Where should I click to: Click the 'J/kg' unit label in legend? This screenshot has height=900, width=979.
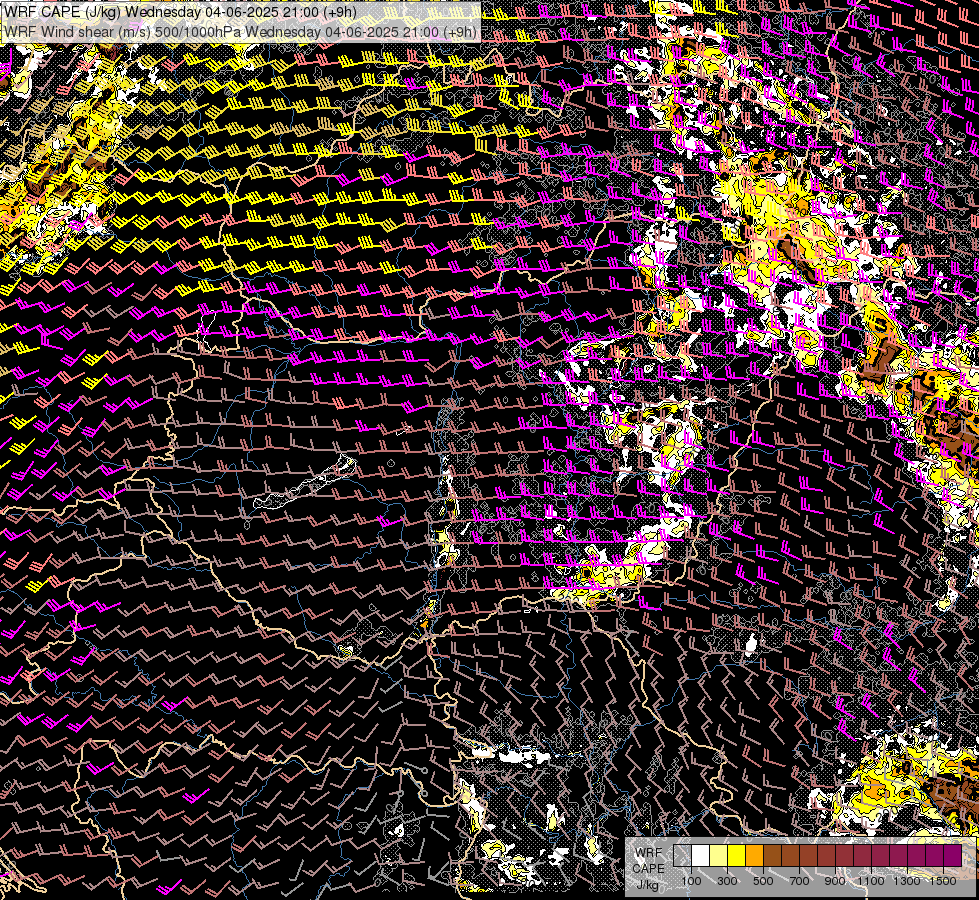click(648, 885)
